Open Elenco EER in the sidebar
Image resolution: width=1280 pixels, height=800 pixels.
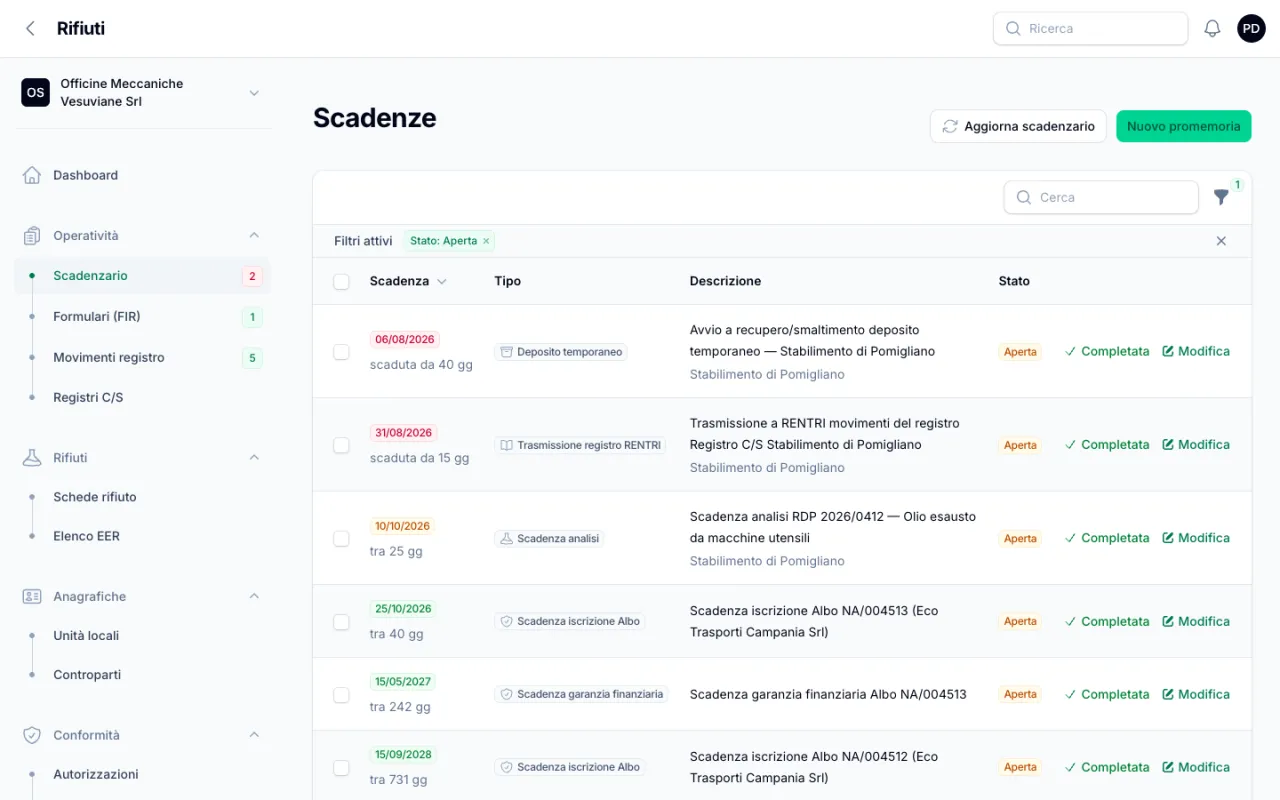coord(142,536)
